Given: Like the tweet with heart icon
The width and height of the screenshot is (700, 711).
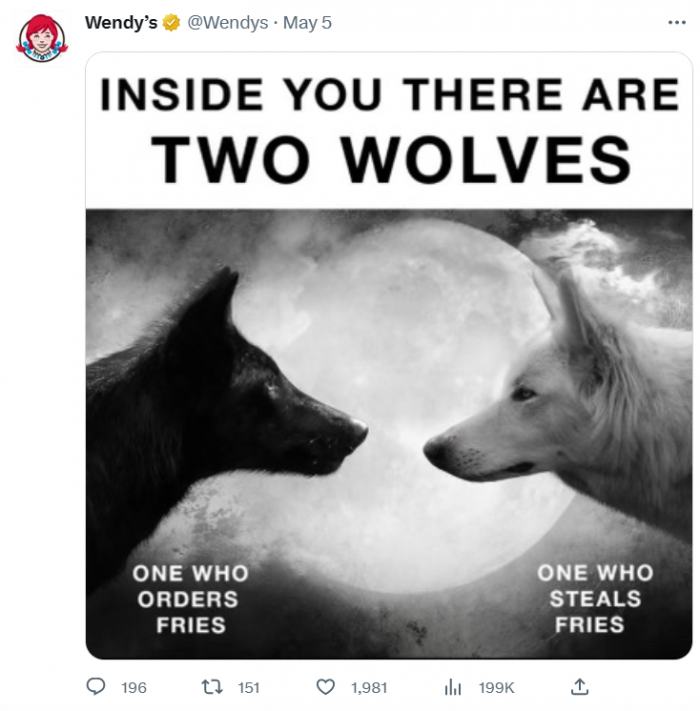Looking at the screenshot, I should tap(326, 687).
